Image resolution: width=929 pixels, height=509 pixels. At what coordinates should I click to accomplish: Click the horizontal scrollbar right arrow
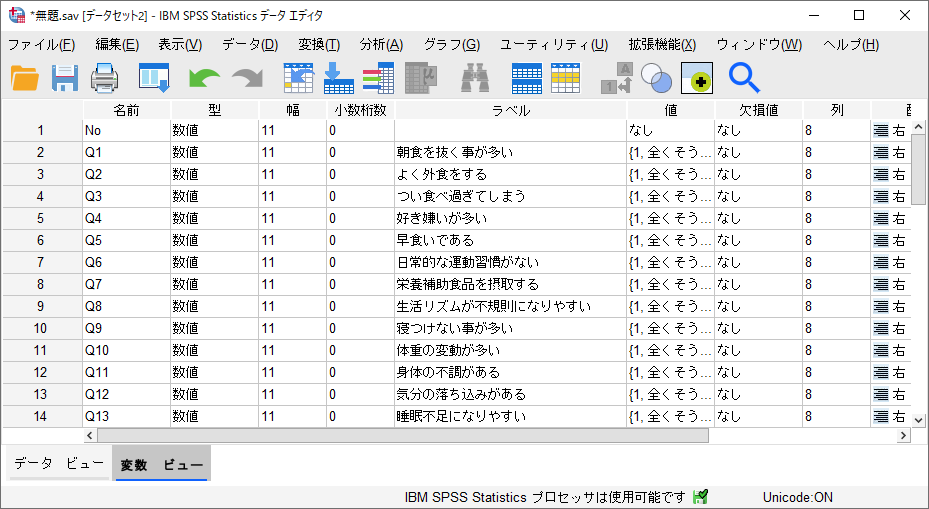coord(904,436)
